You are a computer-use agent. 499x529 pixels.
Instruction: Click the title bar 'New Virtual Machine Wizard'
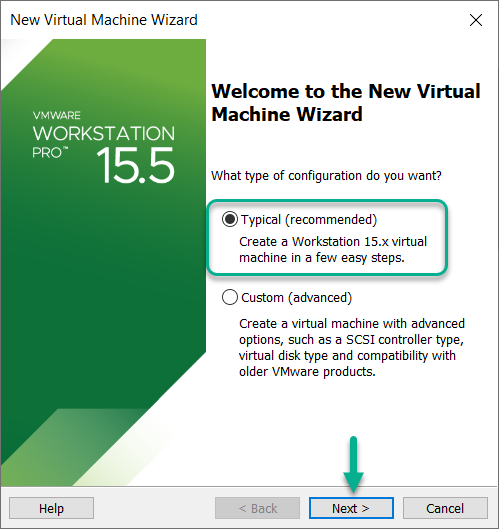coord(104,20)
